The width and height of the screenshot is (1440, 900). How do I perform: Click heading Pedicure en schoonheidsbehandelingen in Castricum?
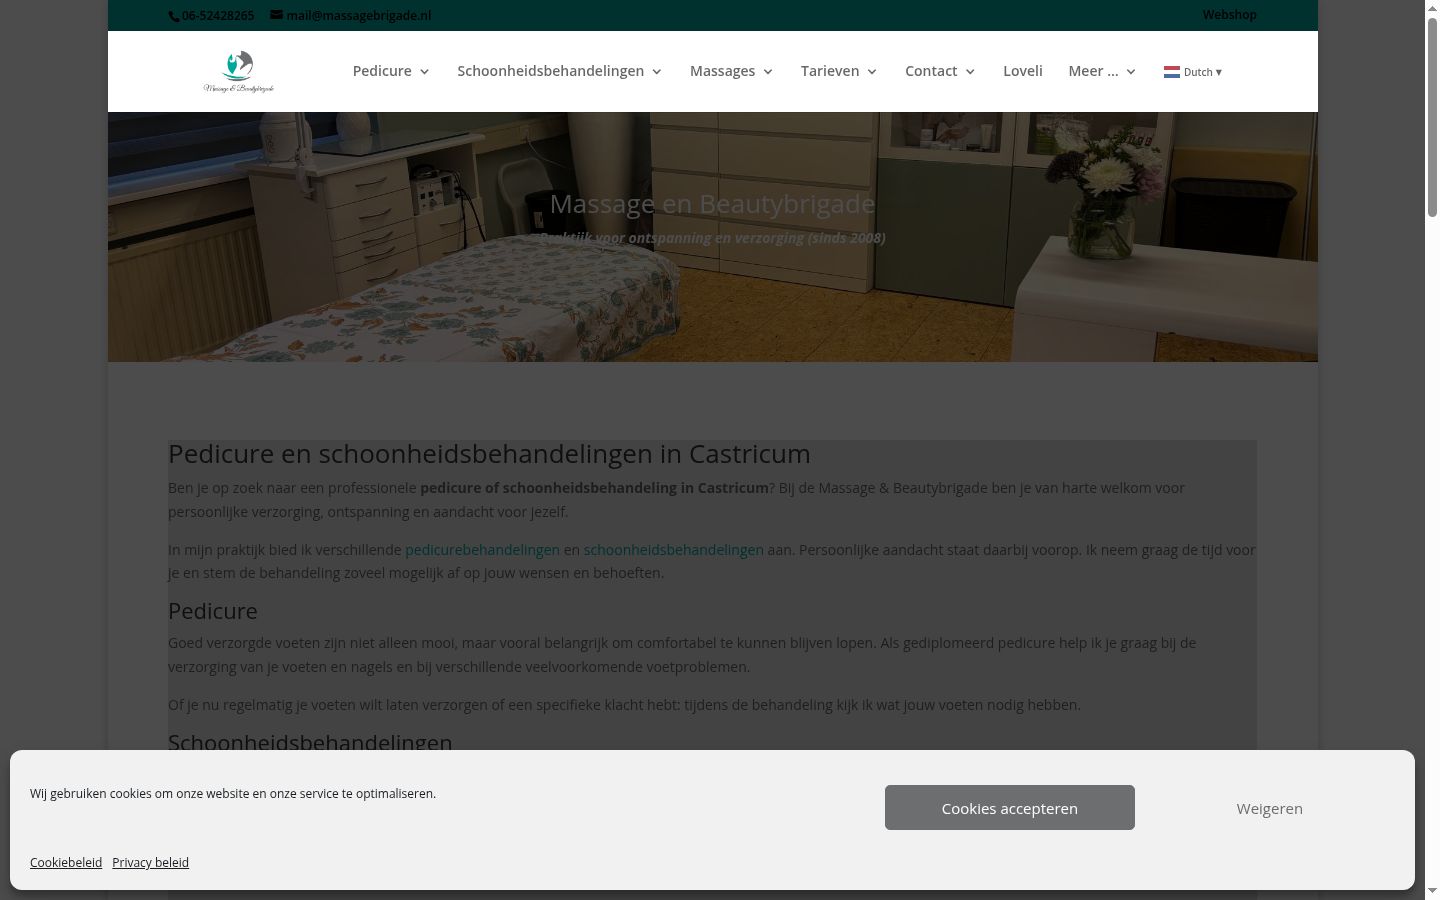click(x=489, y=454)
